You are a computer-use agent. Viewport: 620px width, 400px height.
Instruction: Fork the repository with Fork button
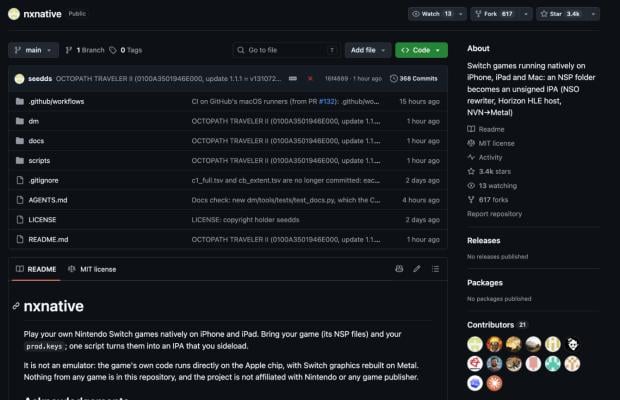tap(494, 14)
